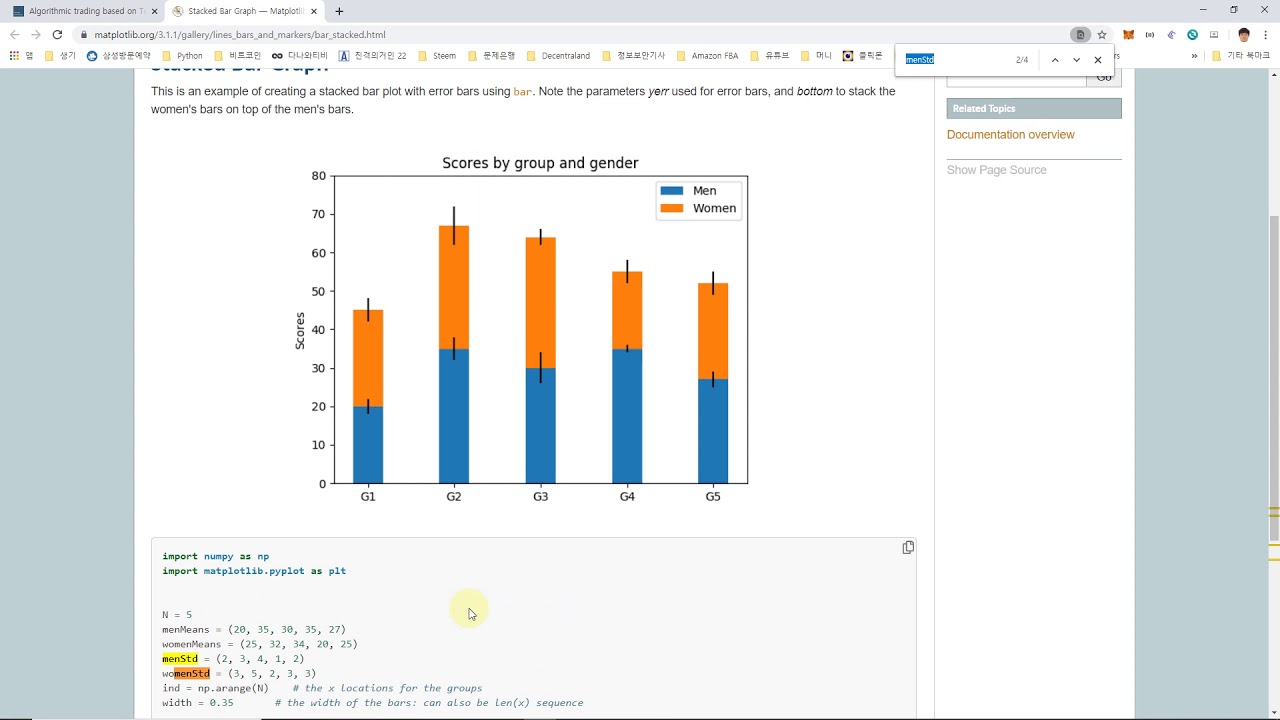Copy the code block with the copy icon

(908, 547)
